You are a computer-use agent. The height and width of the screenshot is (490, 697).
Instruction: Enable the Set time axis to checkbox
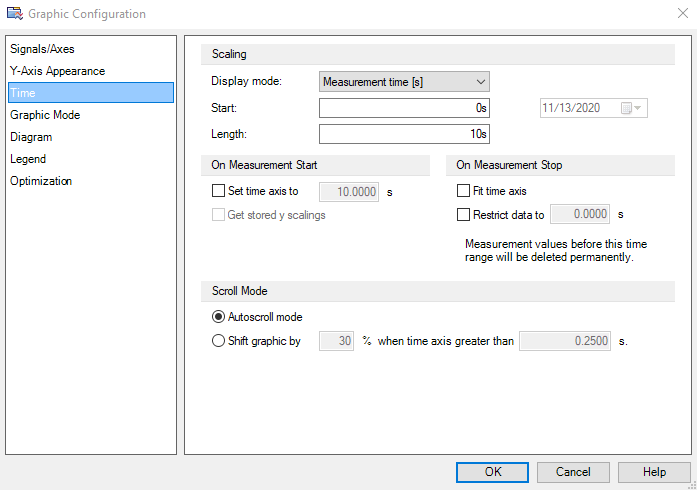click(218, 191)
